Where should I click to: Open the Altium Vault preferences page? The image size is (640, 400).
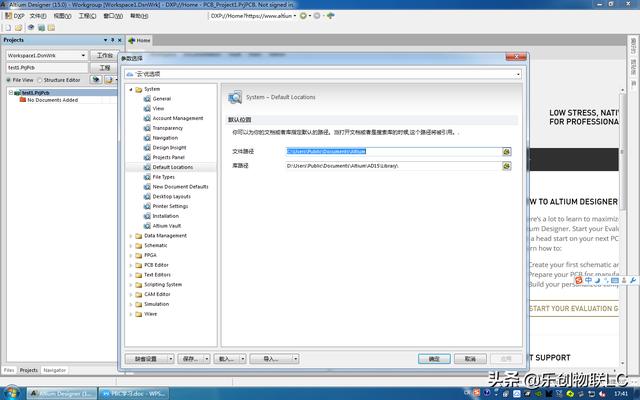pos(167,226)
